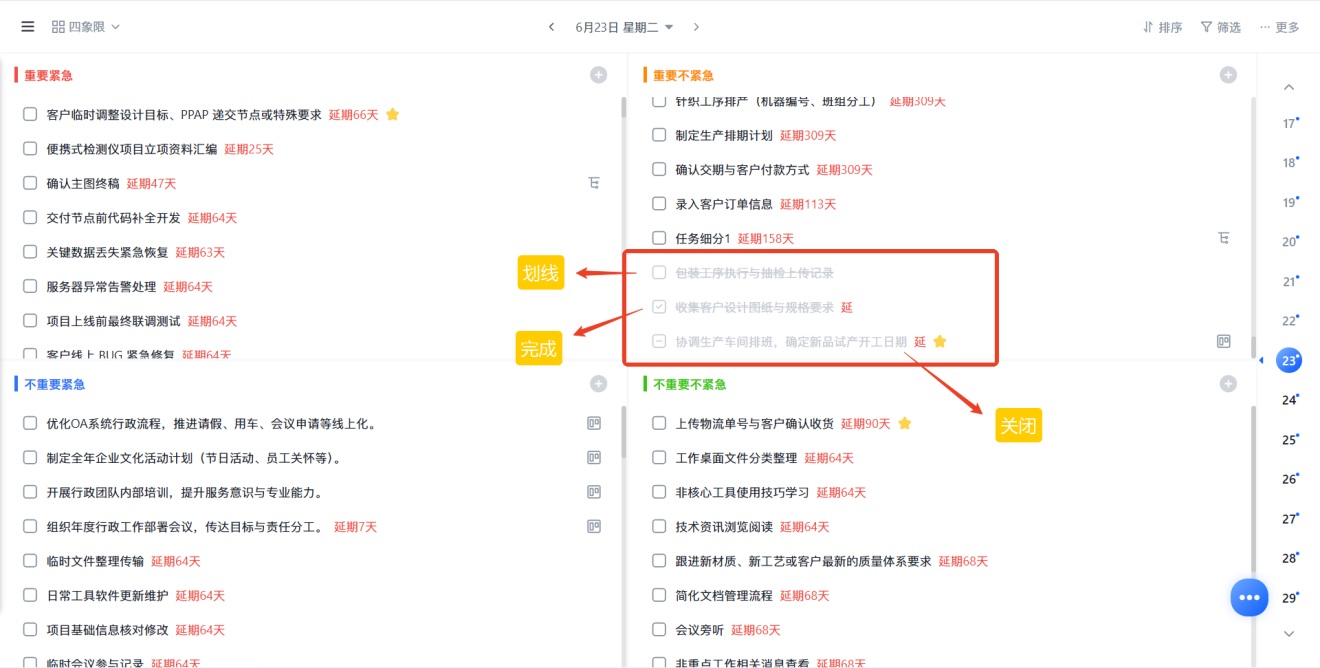Click star icon on 上传物流单号 task
Screen dimensions: 1320x668
click(904, 423)
